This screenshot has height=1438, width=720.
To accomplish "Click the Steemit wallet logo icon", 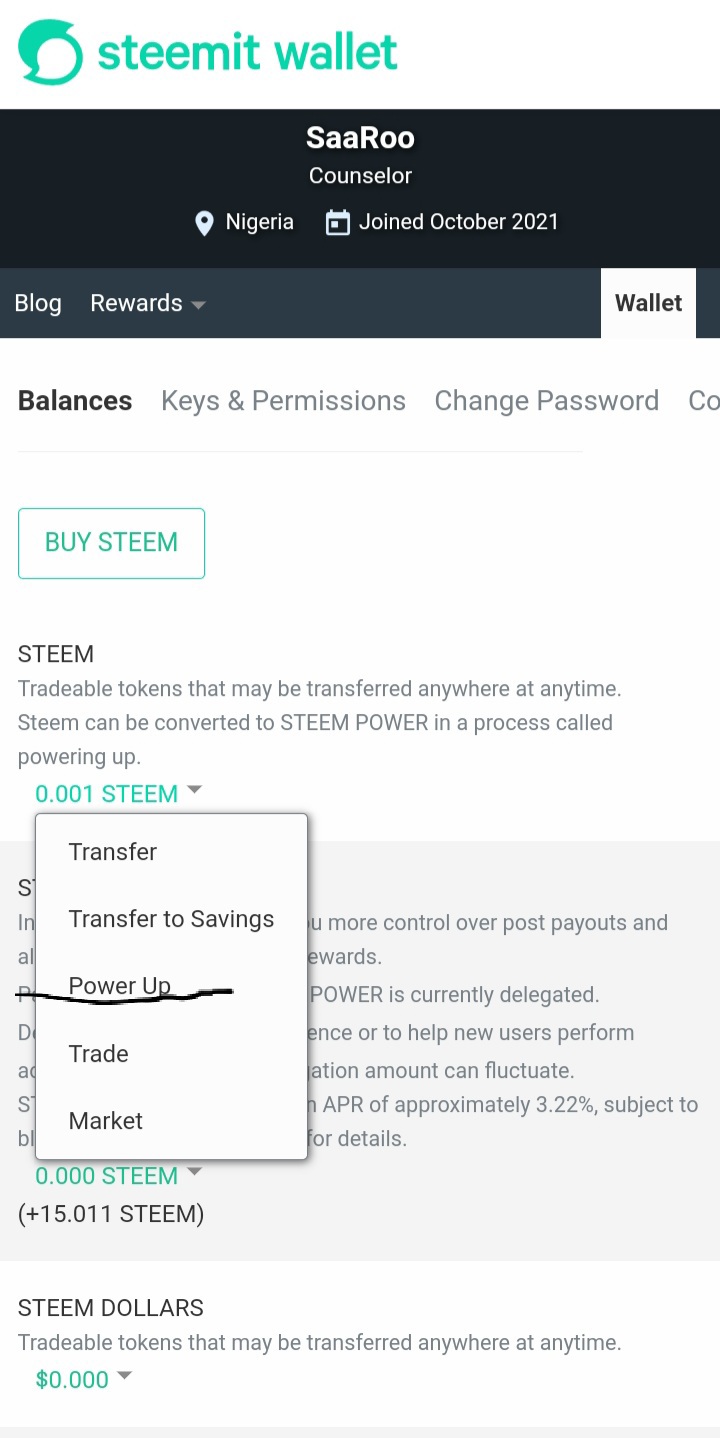I will tap(50, 53).
